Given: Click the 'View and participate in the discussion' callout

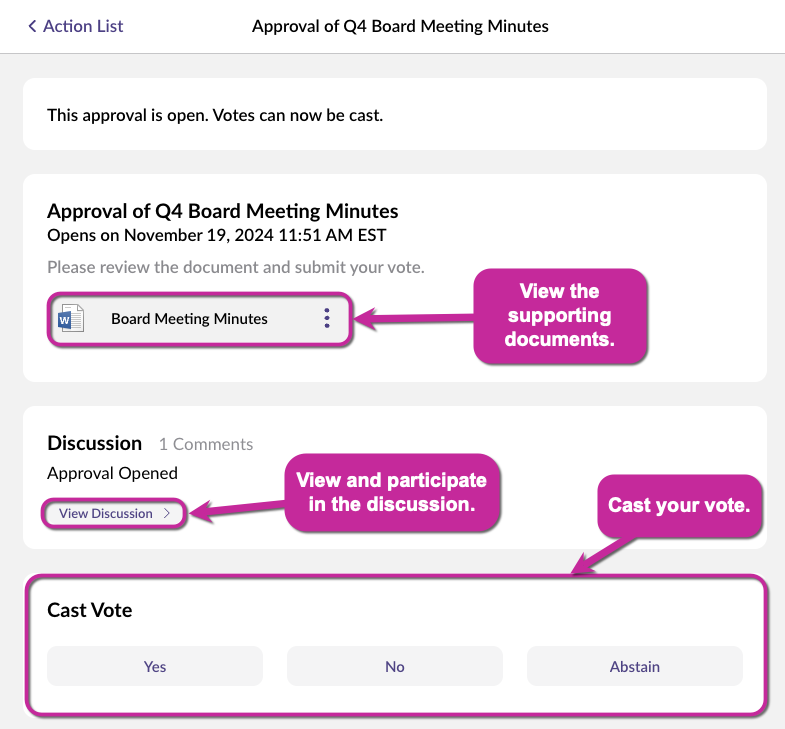Looking at the screenshot, I should coord(391,492).
